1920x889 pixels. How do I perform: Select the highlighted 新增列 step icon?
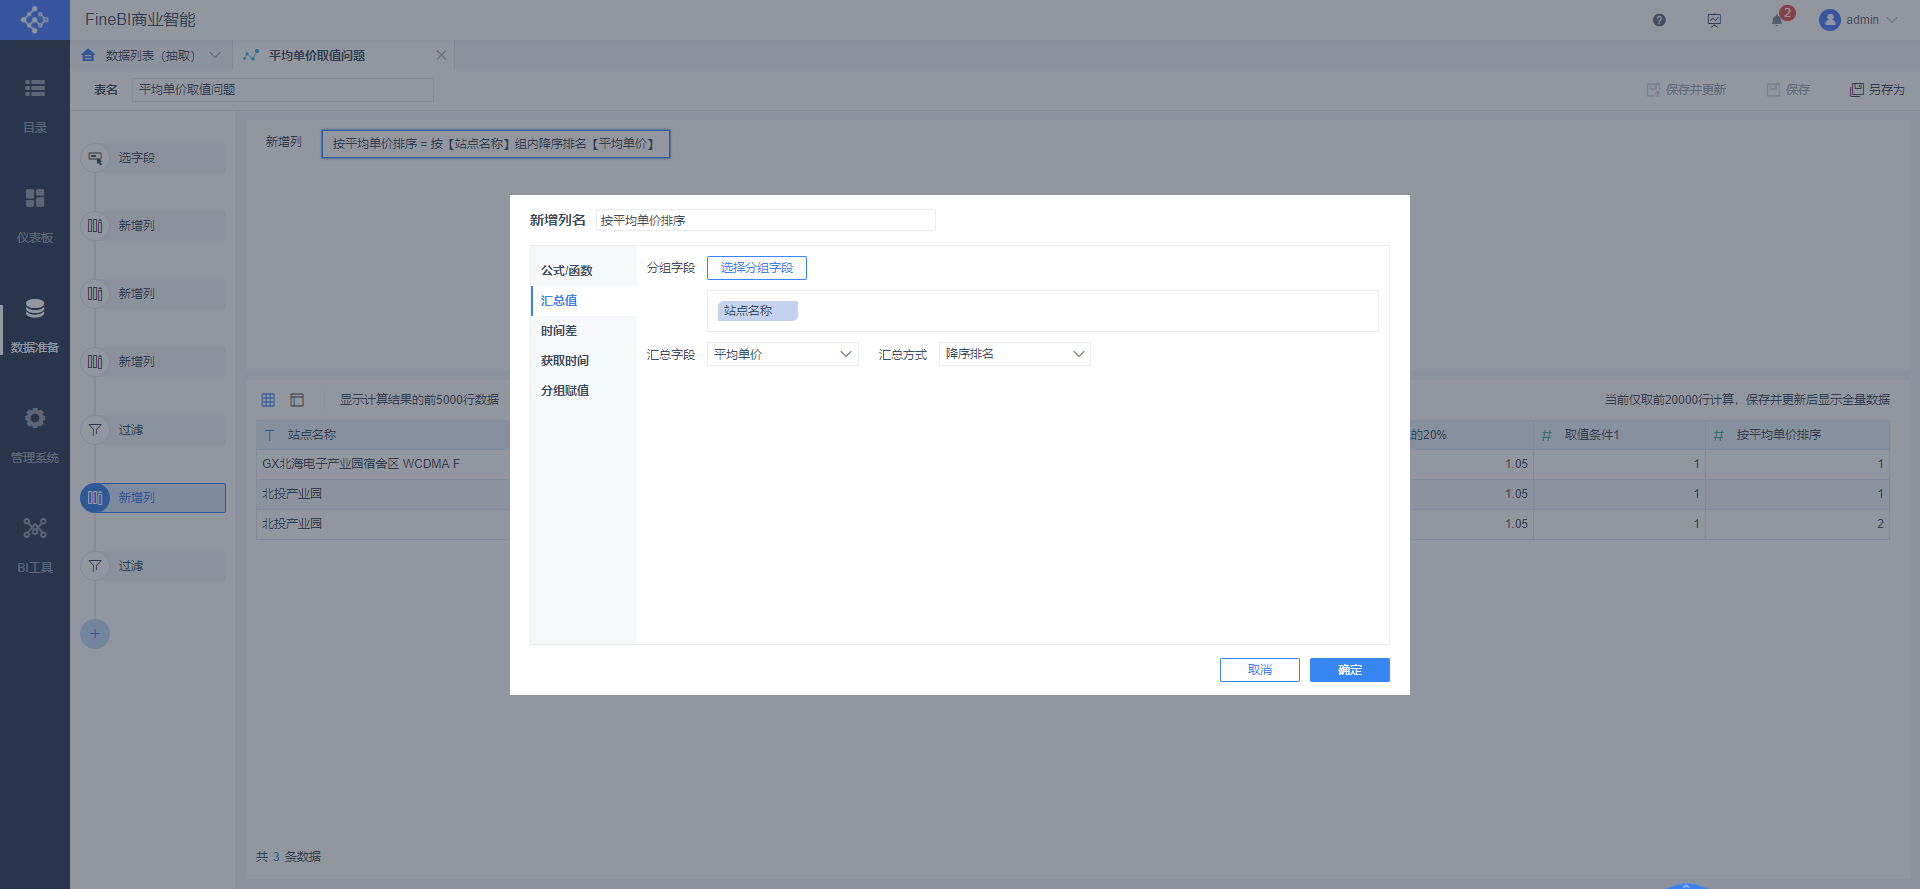95,498
